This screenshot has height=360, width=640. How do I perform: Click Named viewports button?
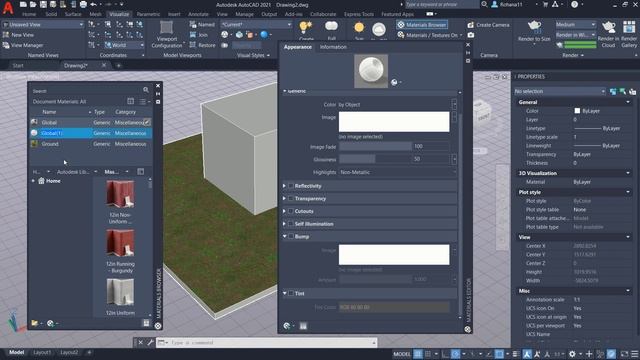pyautogui.click(x=202, y=24)
